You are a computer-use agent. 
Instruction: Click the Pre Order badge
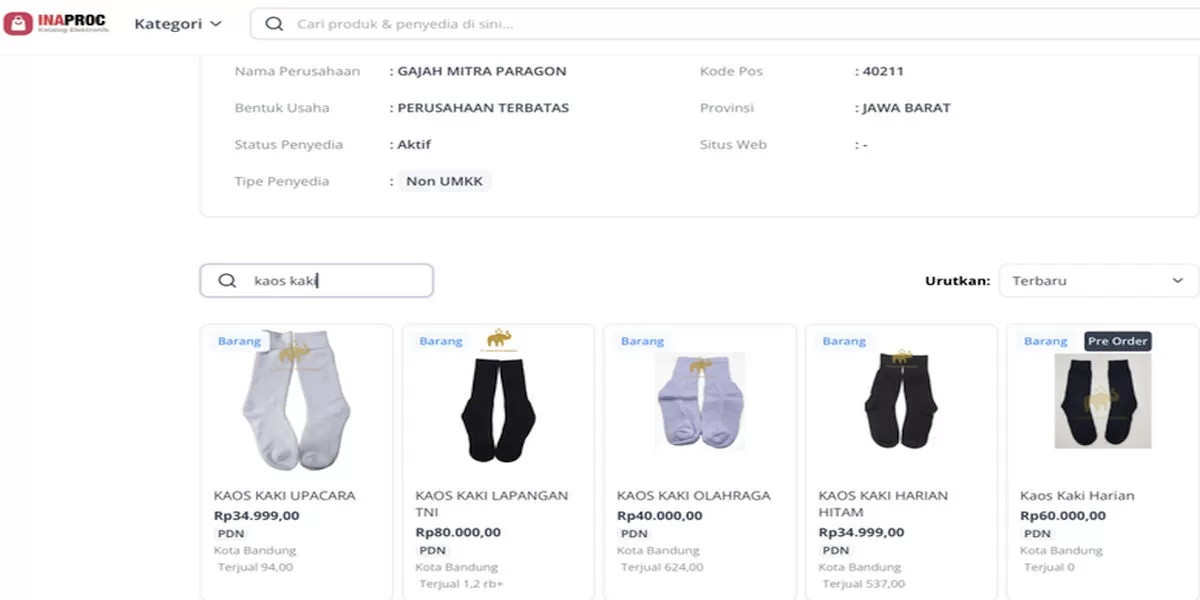tap(1118, 341)
